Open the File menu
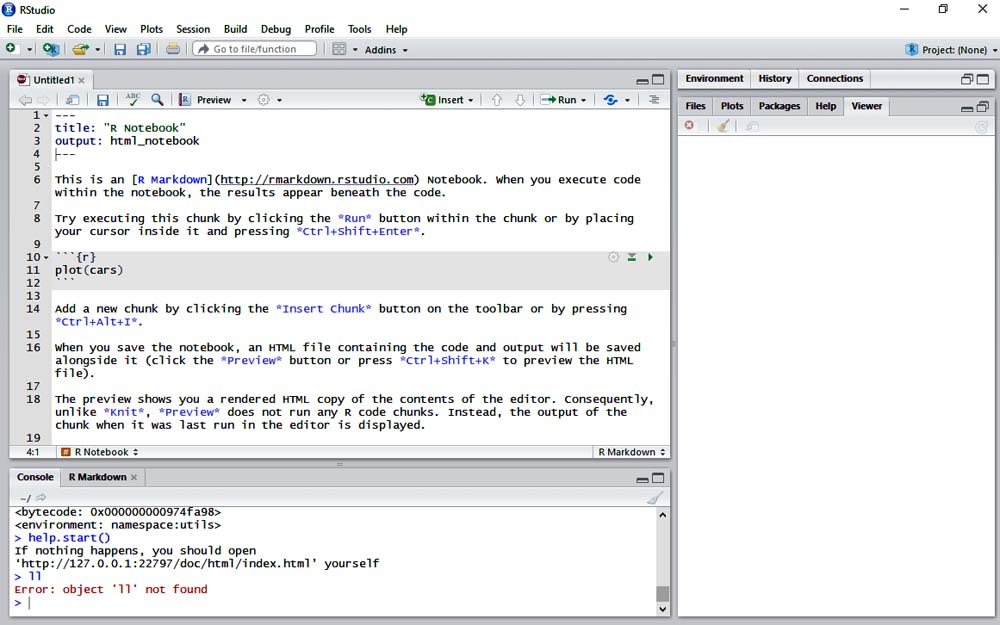1000x625 pixels. 15,29
